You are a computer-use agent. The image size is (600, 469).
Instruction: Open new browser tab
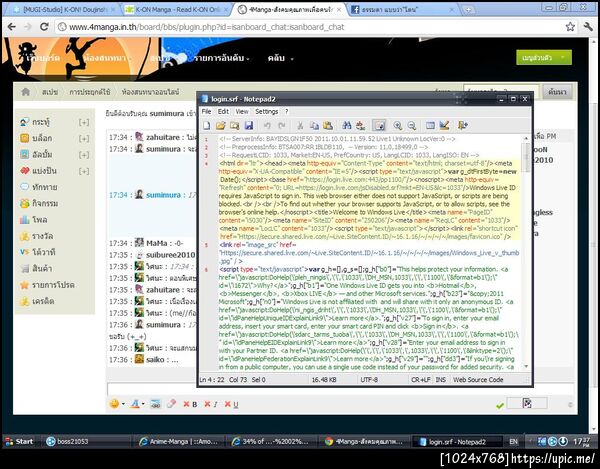click(468, 9)
